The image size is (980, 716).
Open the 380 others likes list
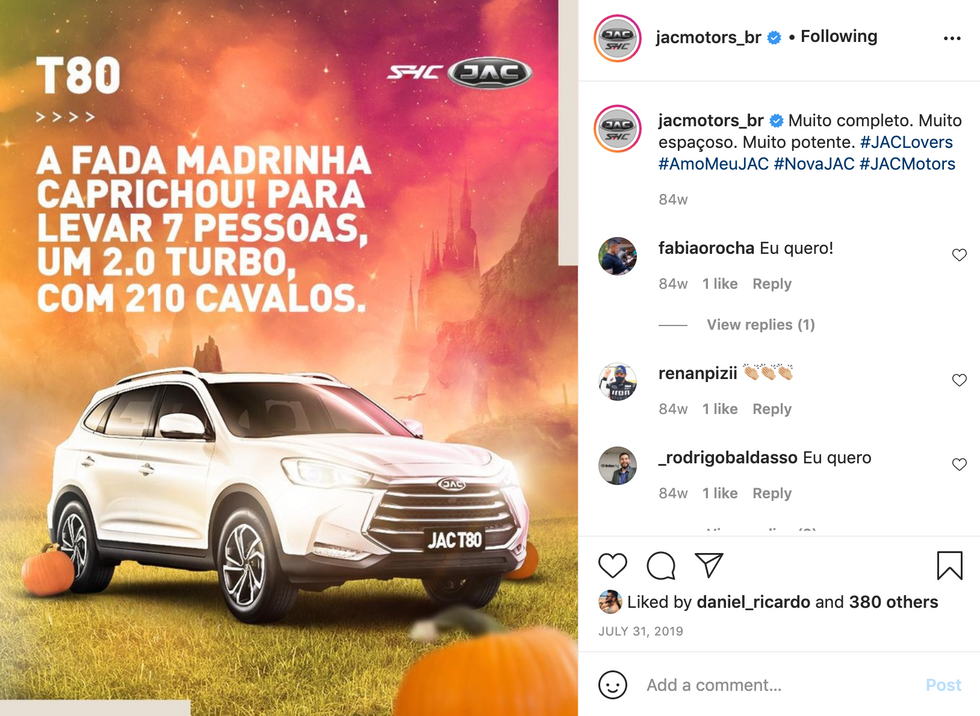893,602
